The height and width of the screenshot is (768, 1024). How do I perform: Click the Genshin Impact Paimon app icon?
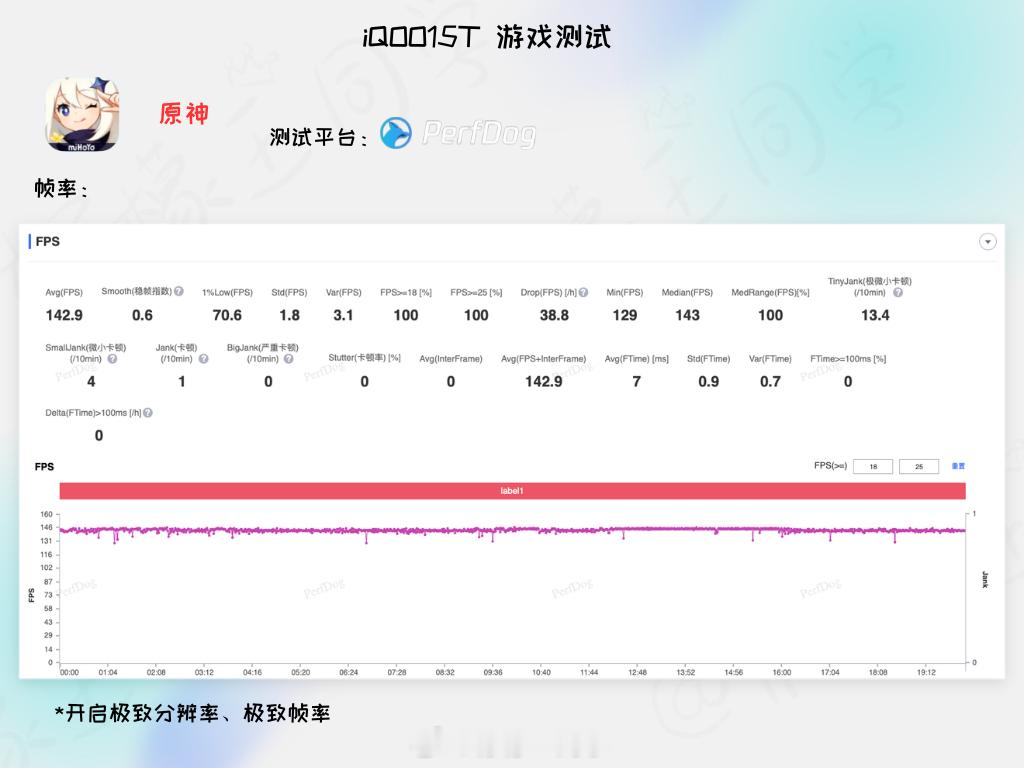point(82,114)
